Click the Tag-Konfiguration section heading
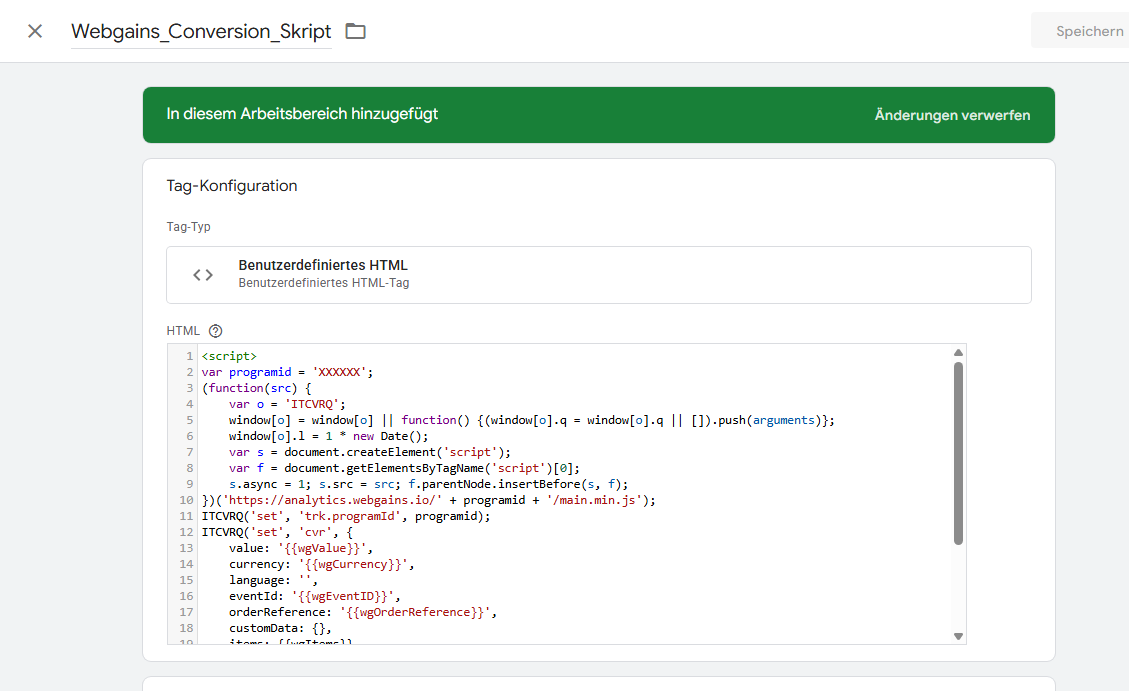The image size is (1129, 691). click(x=232, y=186)
